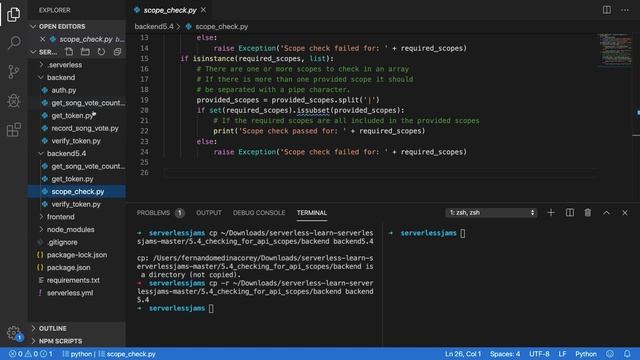
Task: Open requirements.txt file
Action: pyautogui.click(x=73, y=280)
